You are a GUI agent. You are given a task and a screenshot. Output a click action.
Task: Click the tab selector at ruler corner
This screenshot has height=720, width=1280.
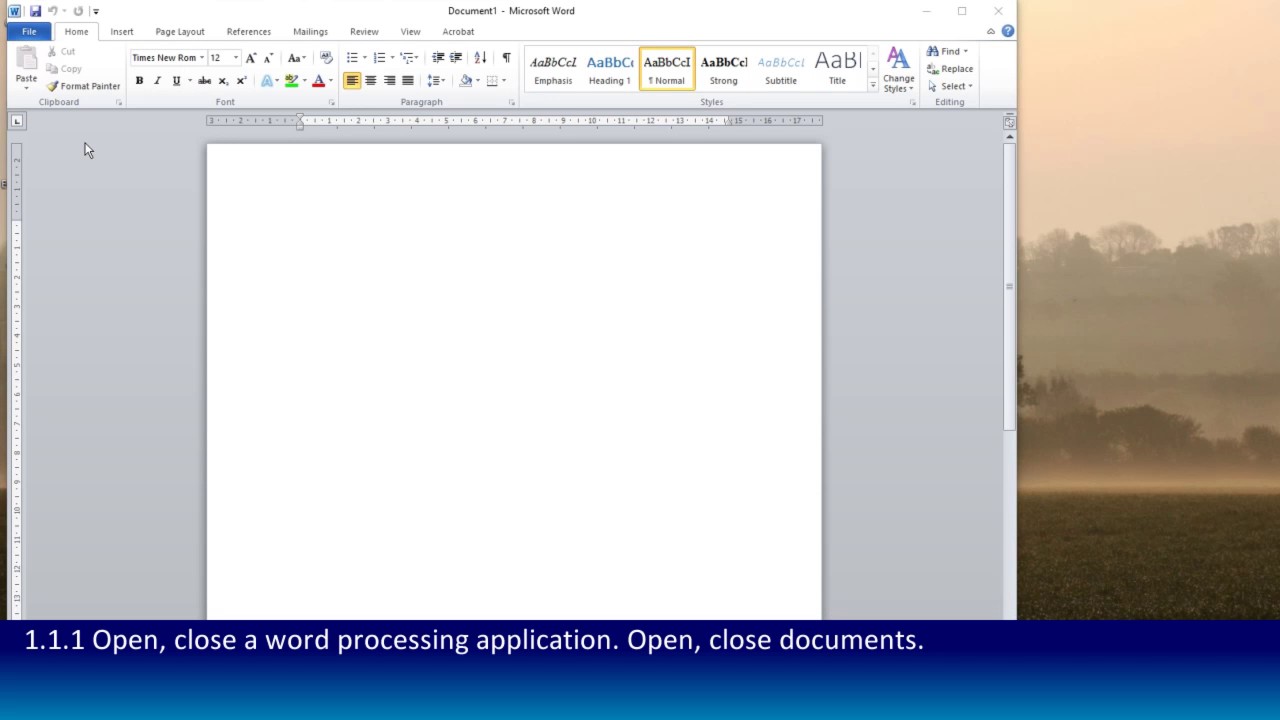coord(16,121)
